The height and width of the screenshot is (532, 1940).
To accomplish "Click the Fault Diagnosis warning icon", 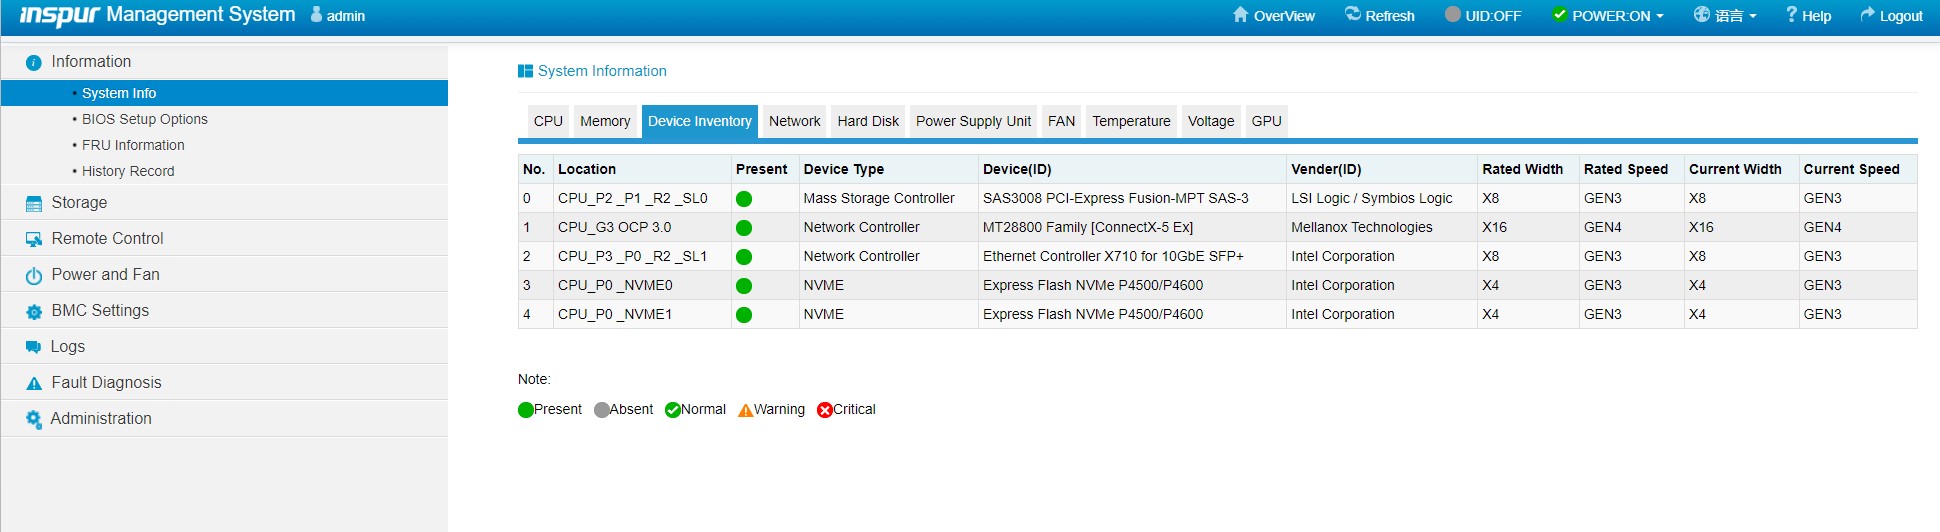I will [34, 383].
